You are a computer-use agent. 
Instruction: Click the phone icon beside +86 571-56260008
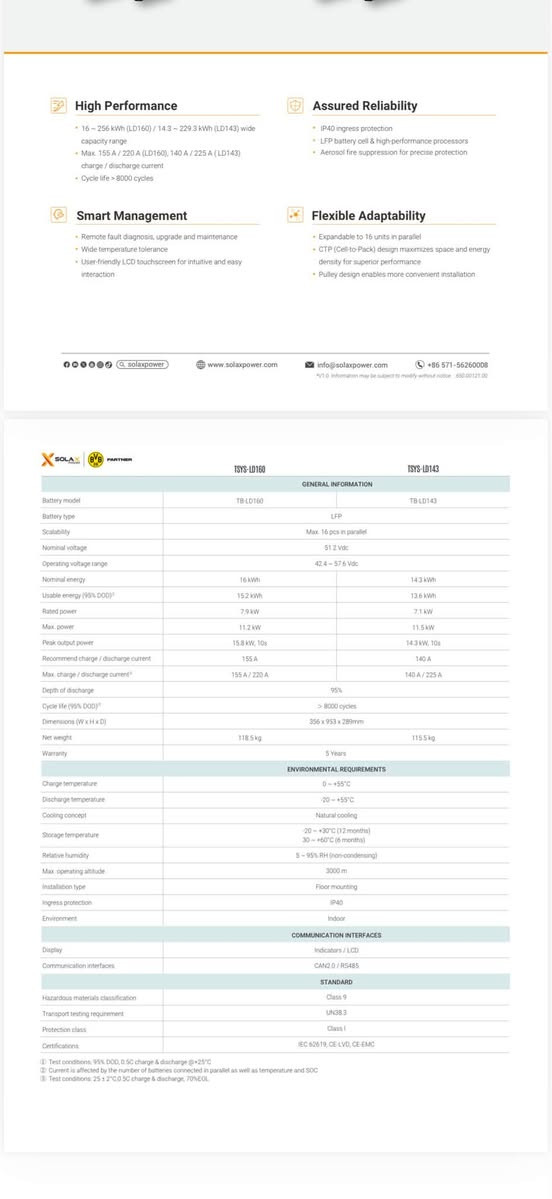(x=420, y=365)
